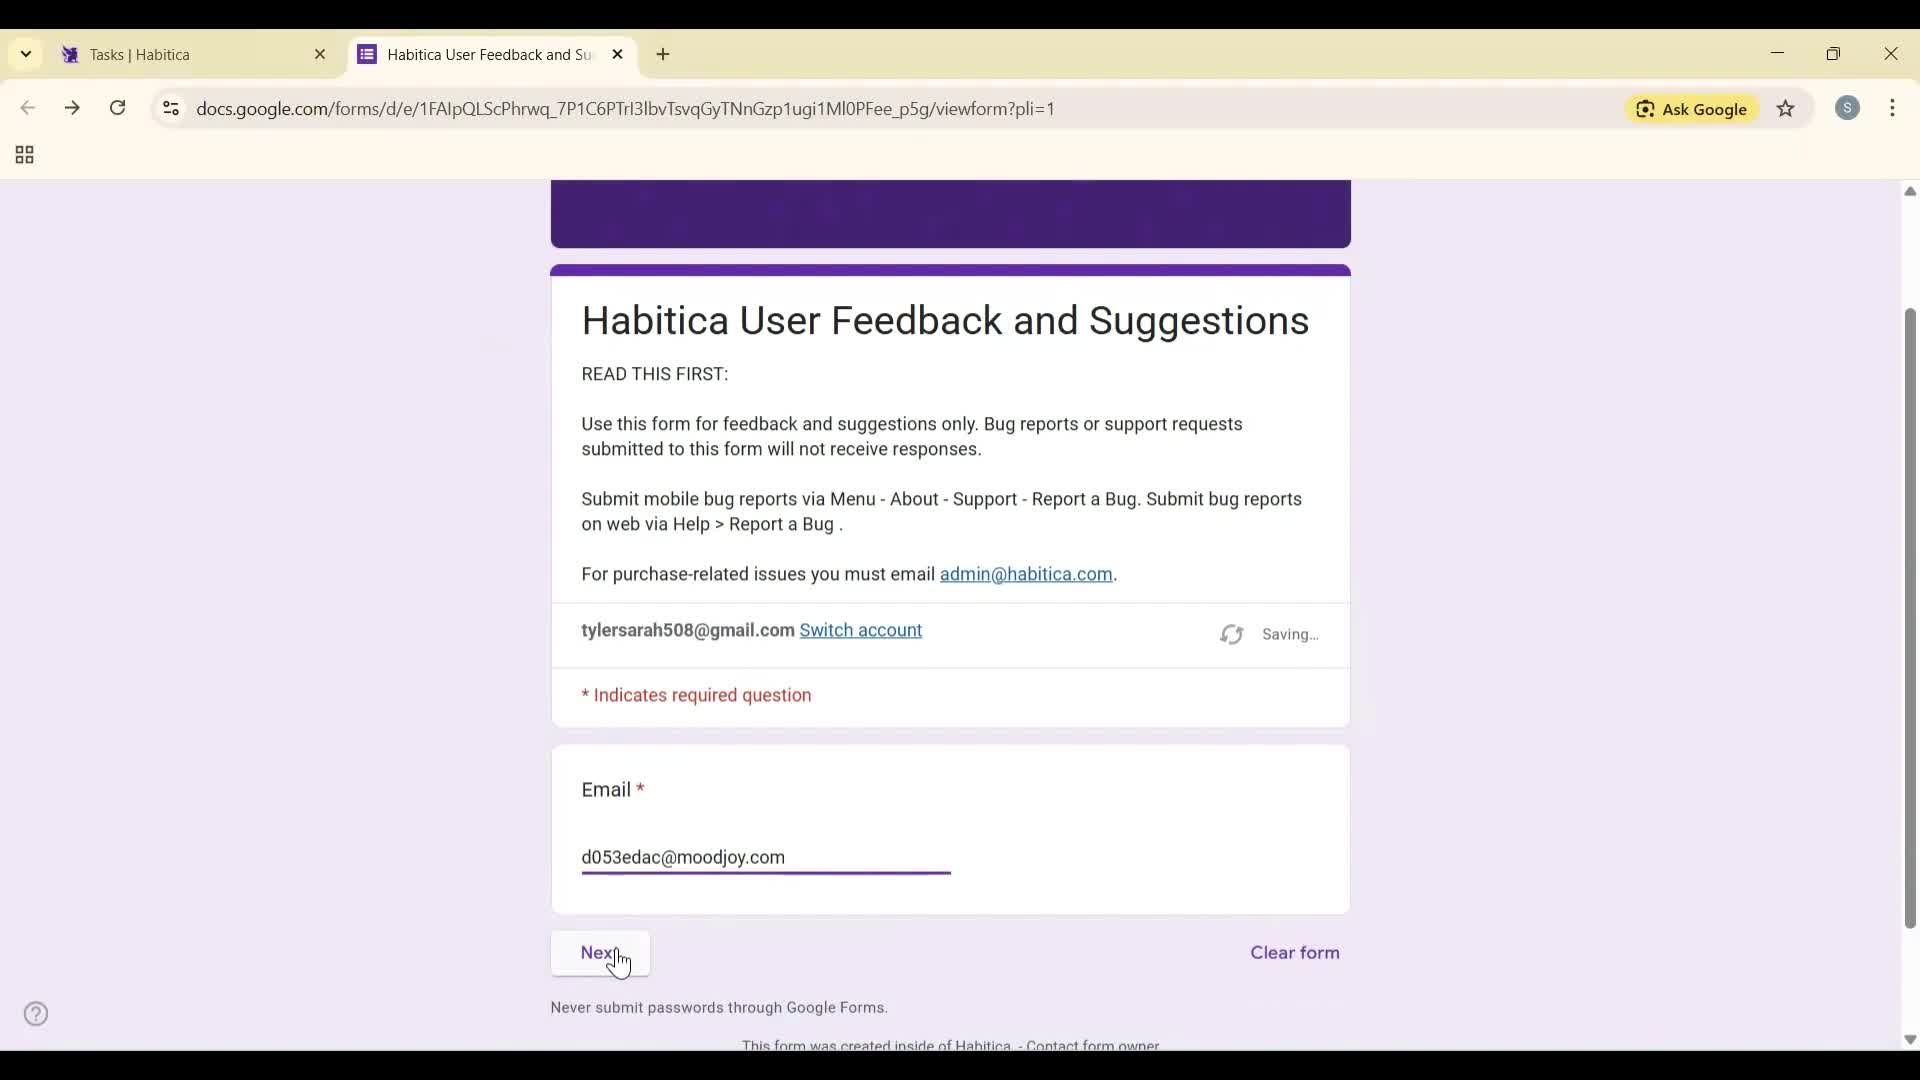This screenshot has height=1080, width=1920.
Task: Click Clear form to reset answers
Action: tap(1294, 953)
